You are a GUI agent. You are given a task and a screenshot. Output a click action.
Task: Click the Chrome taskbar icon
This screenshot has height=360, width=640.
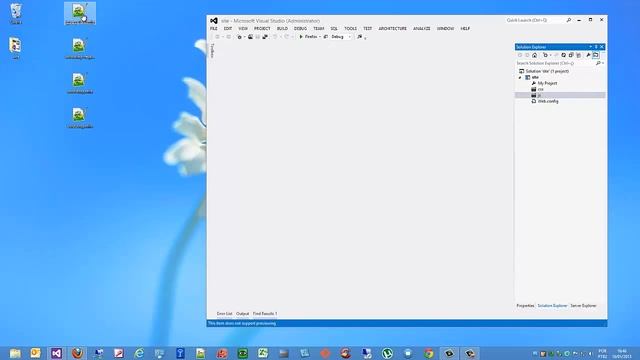click(x=429, y=353)
